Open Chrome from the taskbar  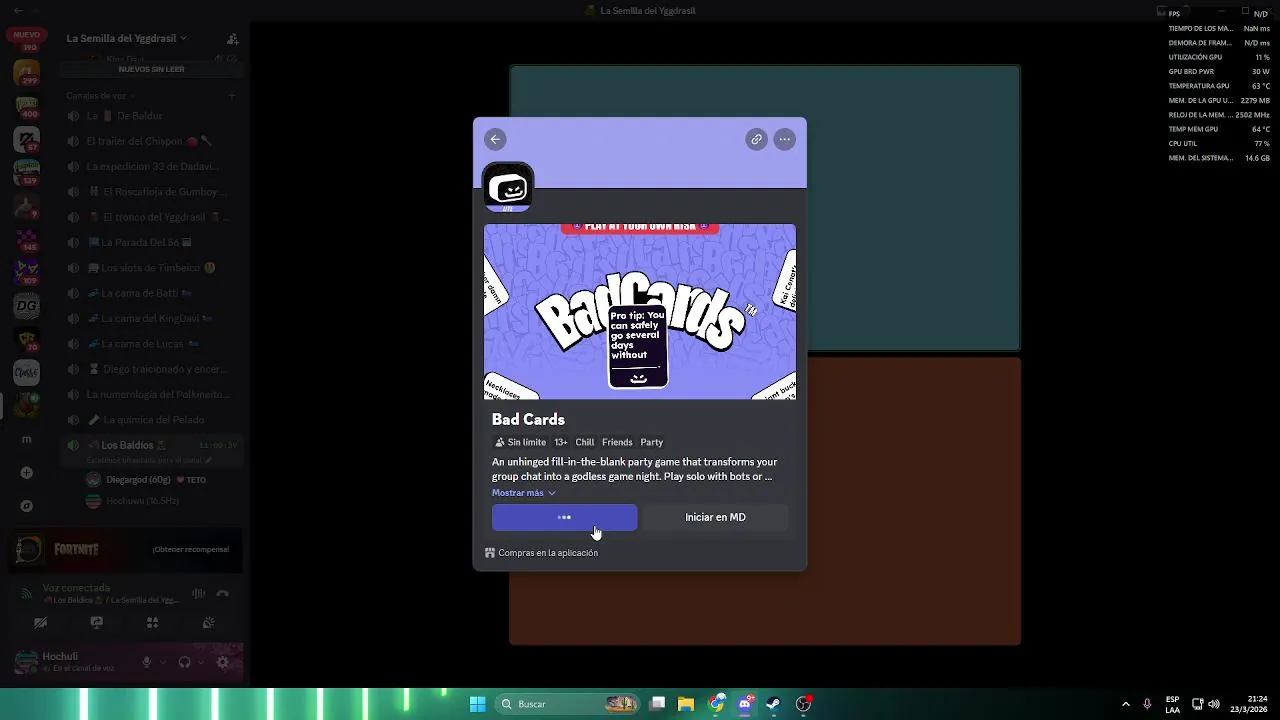tap(716, 704)
